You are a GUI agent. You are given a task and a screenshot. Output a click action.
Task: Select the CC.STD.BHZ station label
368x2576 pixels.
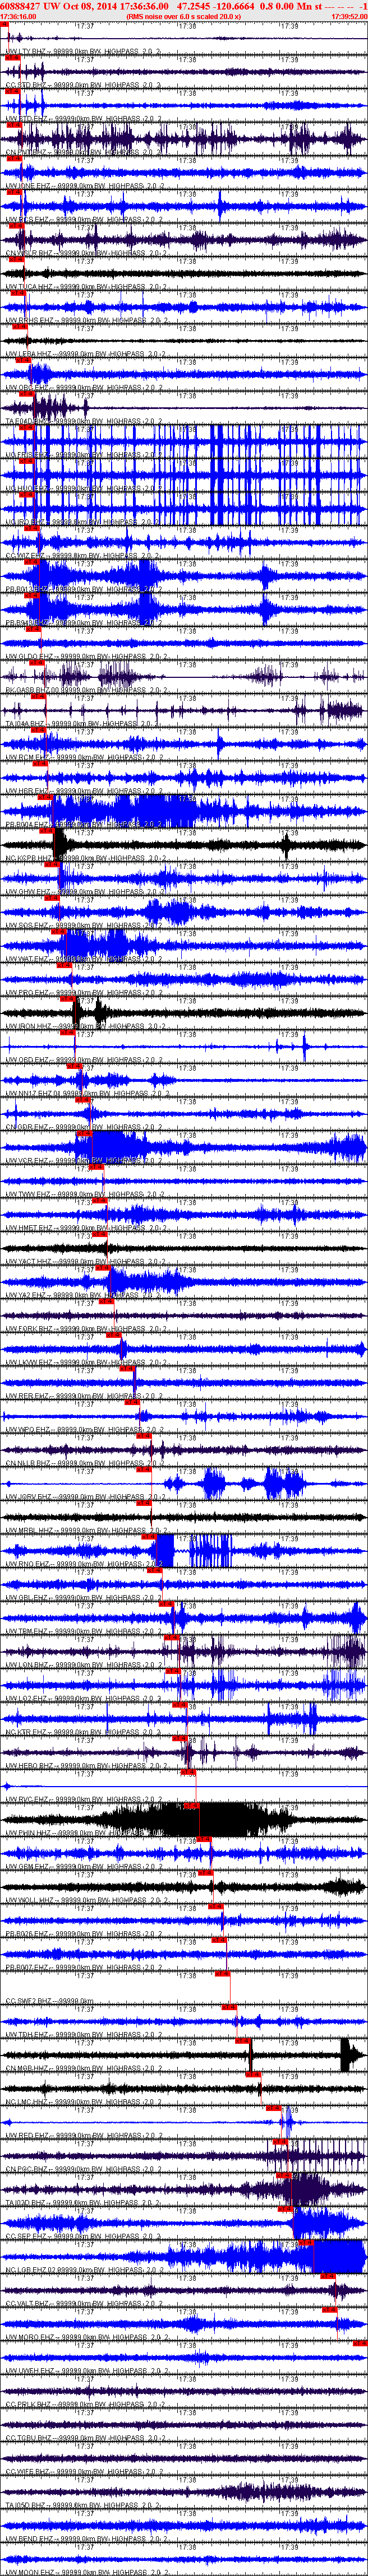point(84,85)
